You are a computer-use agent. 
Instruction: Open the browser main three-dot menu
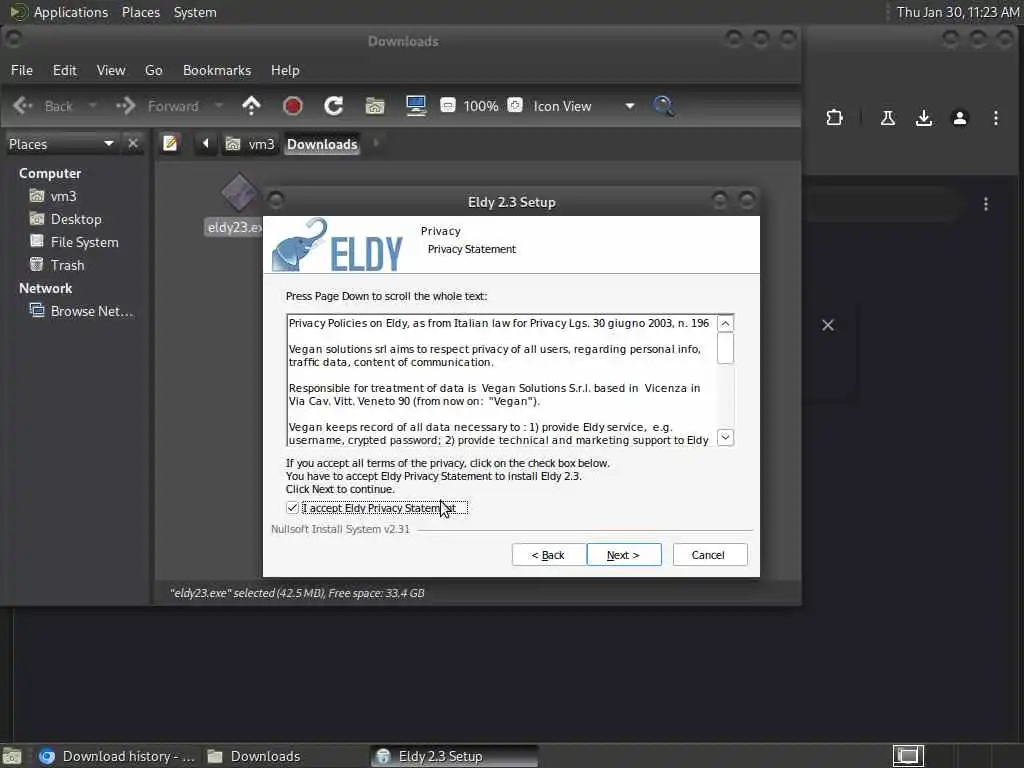pyautogui.click(x=995, y=118)
